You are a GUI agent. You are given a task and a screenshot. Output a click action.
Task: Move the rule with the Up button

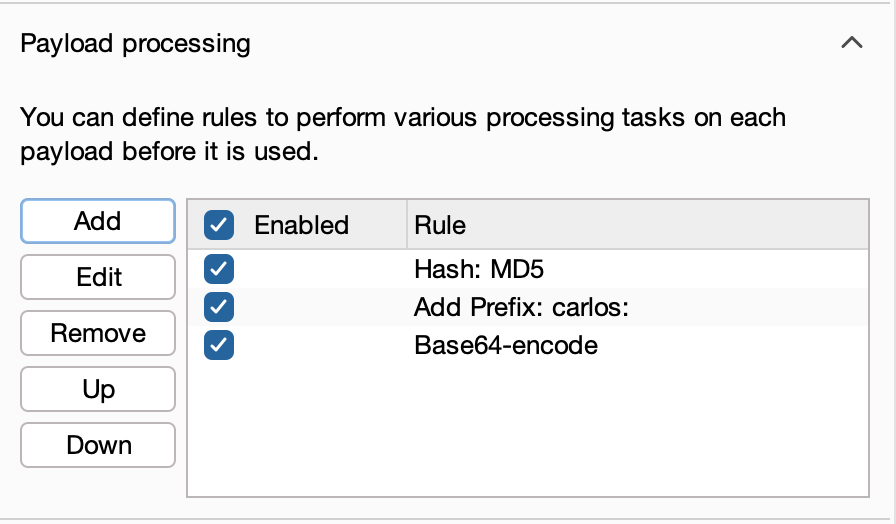click(x=98, y=389)
